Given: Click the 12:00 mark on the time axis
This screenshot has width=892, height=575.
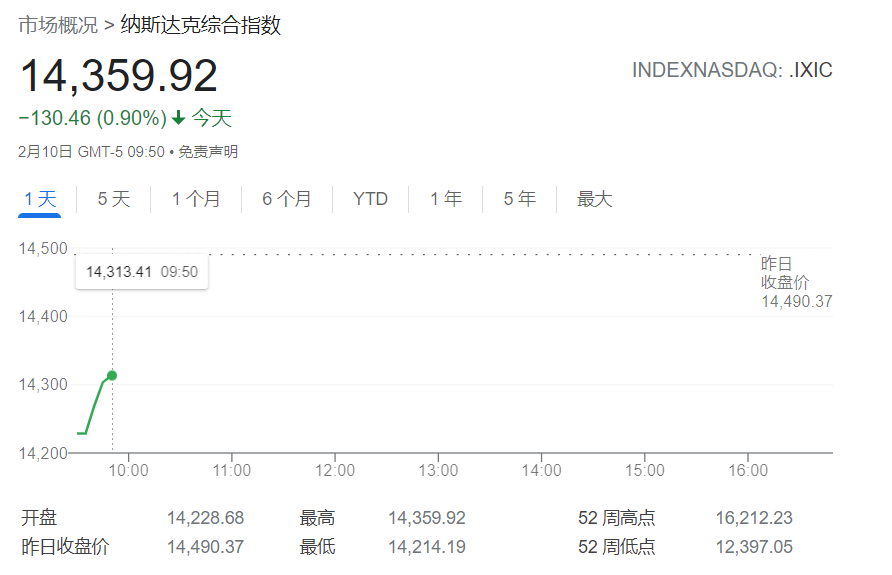Looking at the screenshot, I should 335,471.
